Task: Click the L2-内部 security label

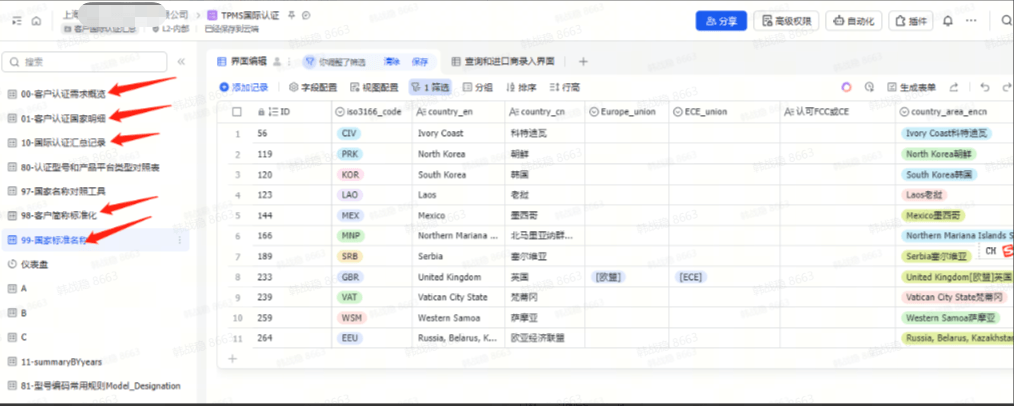Action: click(171, 29)
